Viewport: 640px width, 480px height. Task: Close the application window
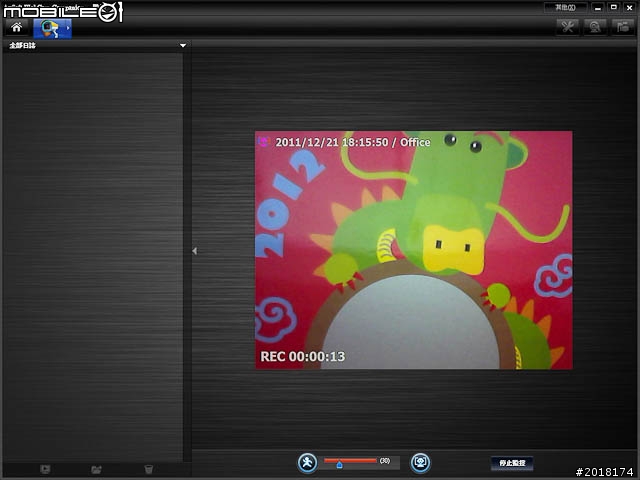click(x=629, y=7)
